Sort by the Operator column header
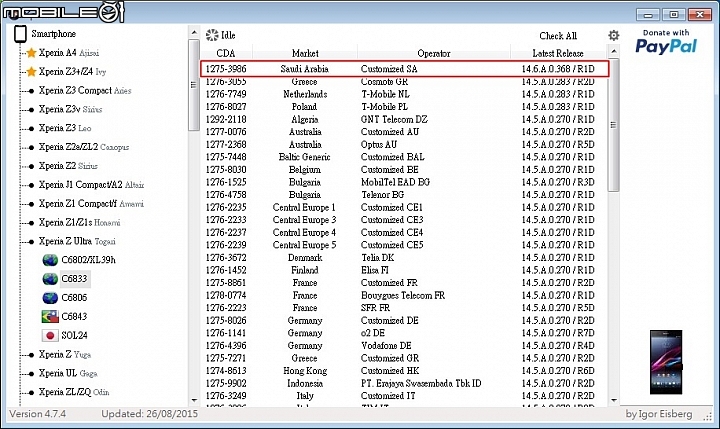 434,53
